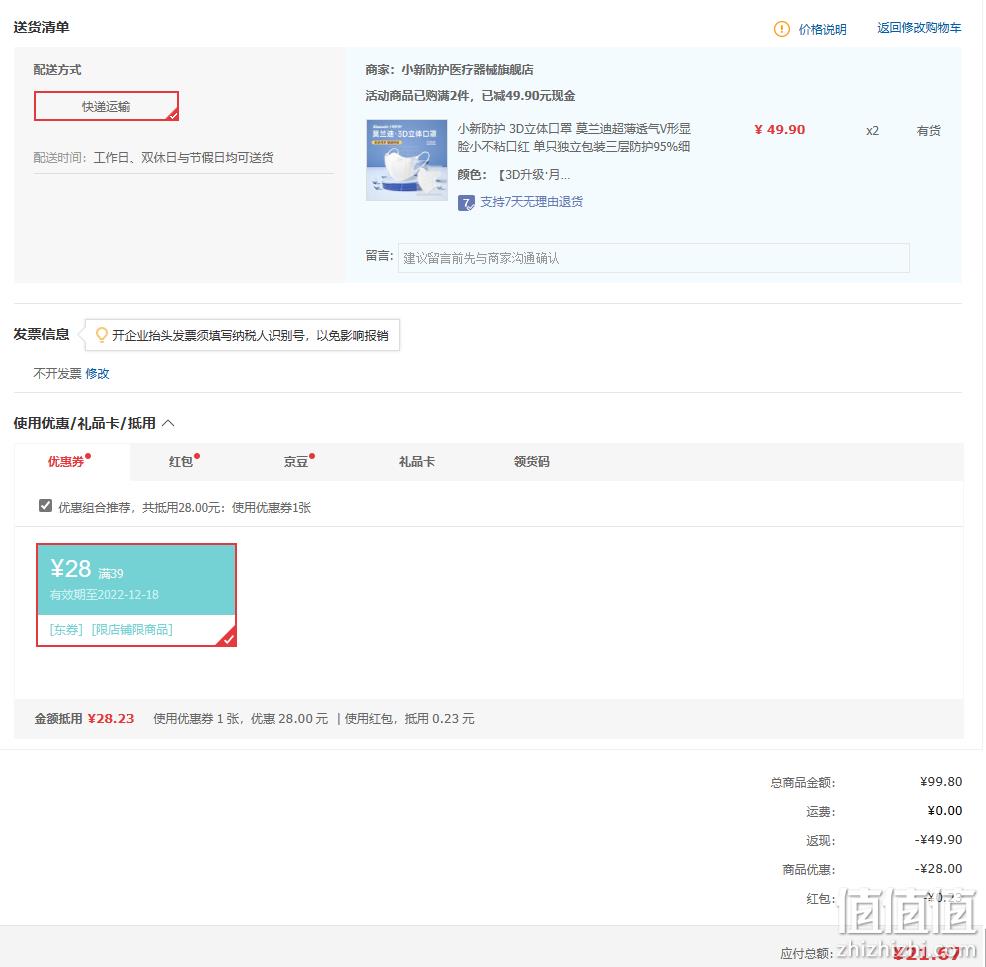Toggle the ¥28 满39 coupon card

[x=136, y=595]
